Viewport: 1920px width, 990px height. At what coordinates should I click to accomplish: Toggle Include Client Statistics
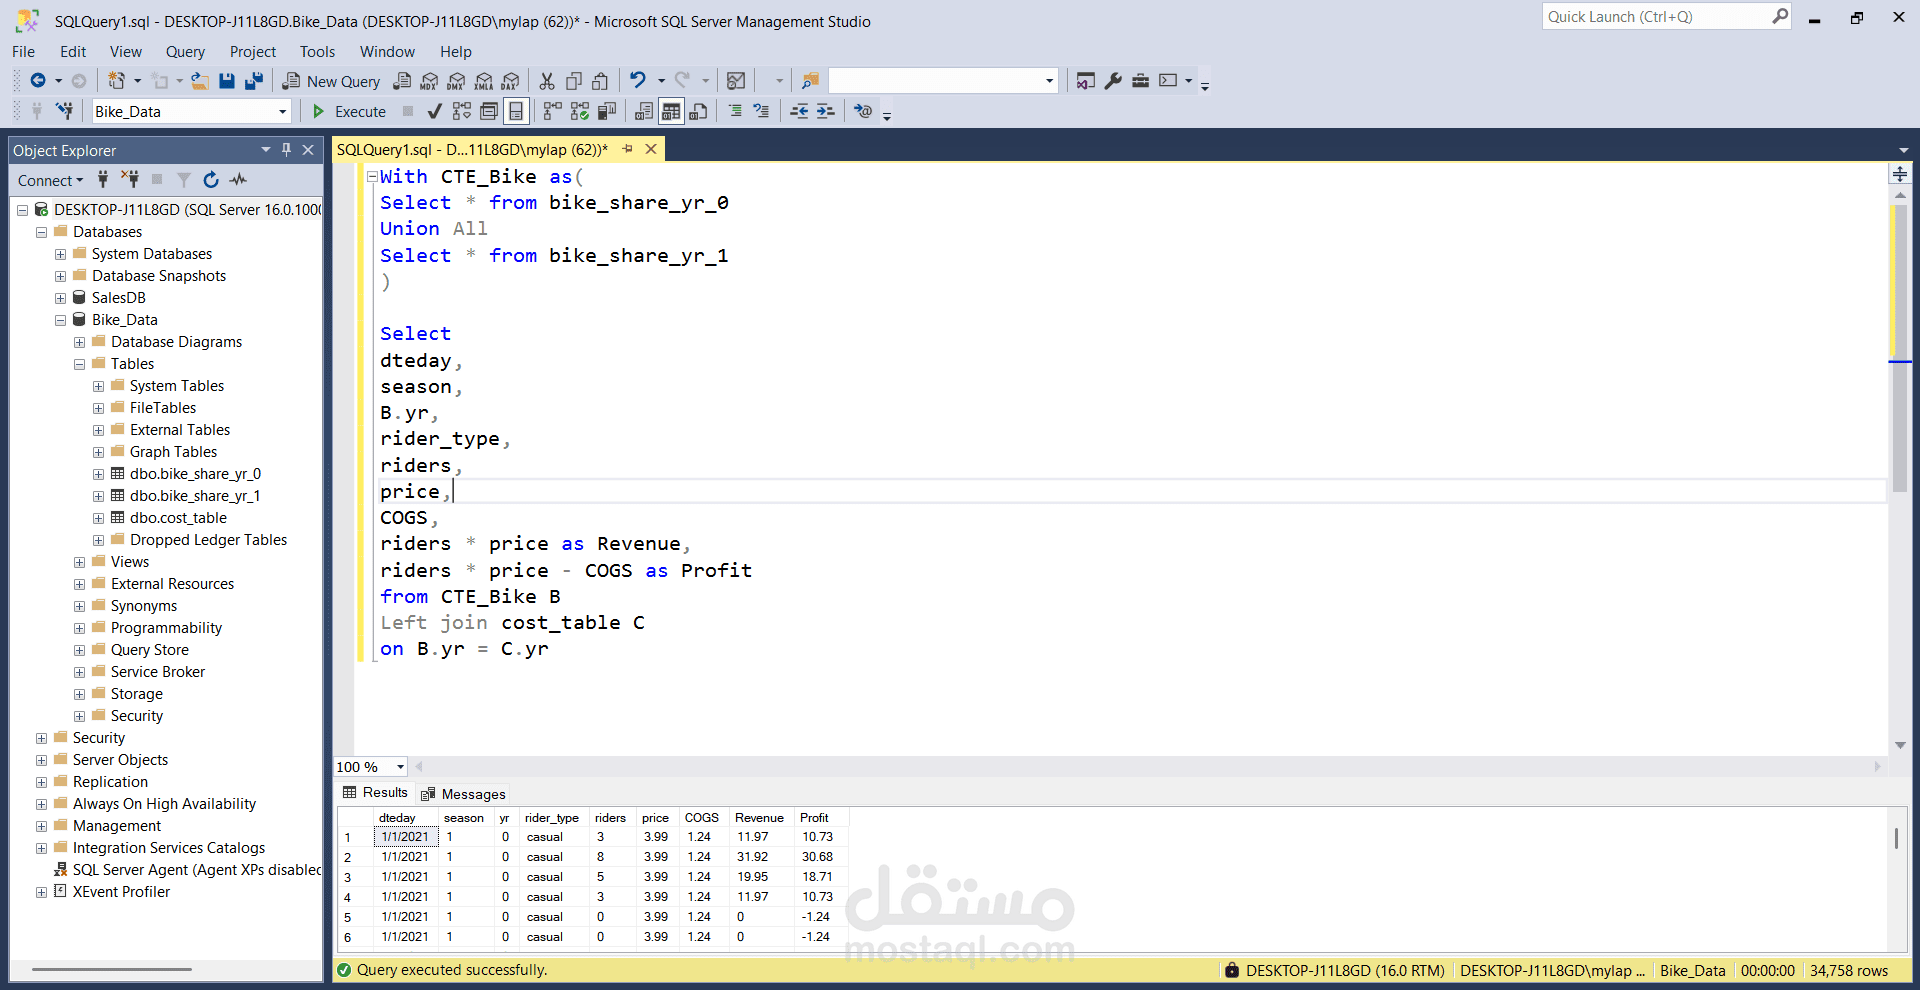tap(606, 111)
